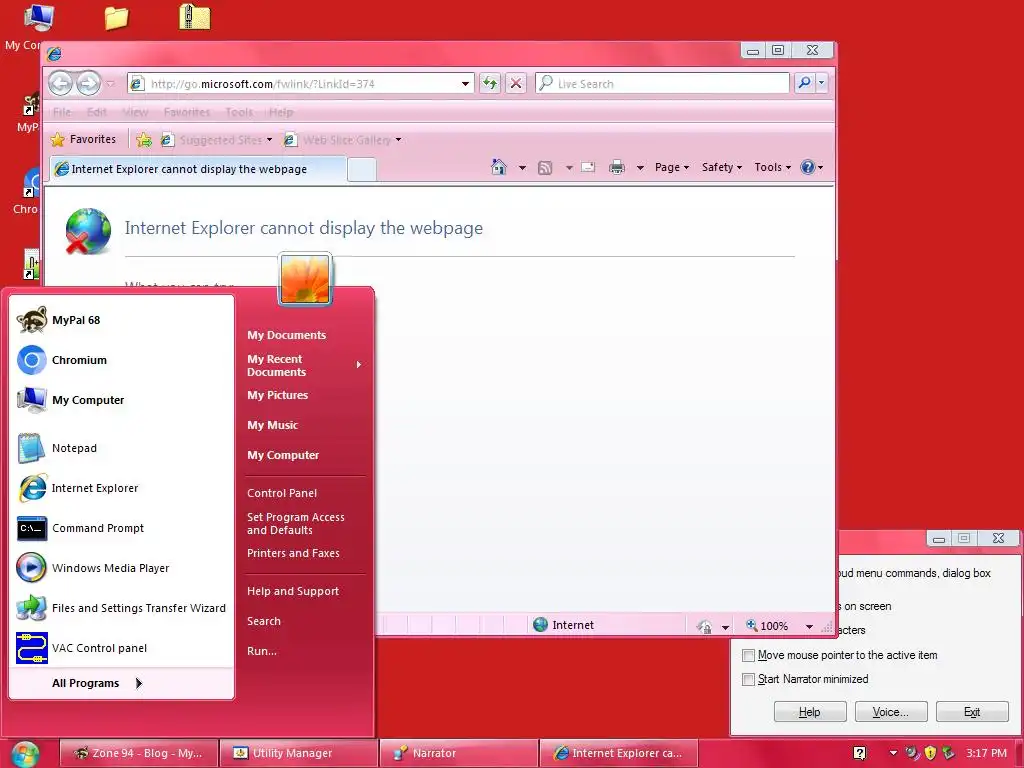
Task: Click the Start orb button
Action: [25, 754]
